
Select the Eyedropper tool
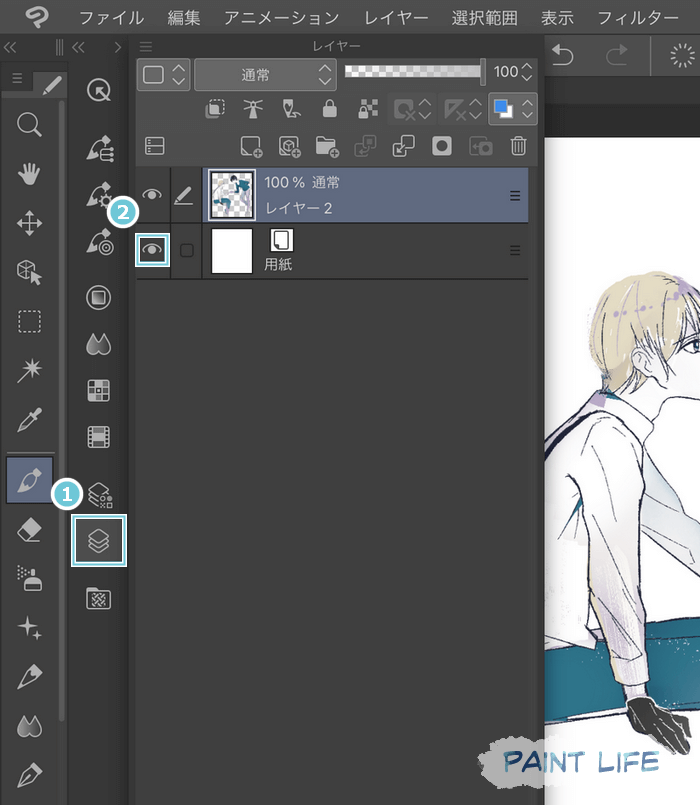29,419
